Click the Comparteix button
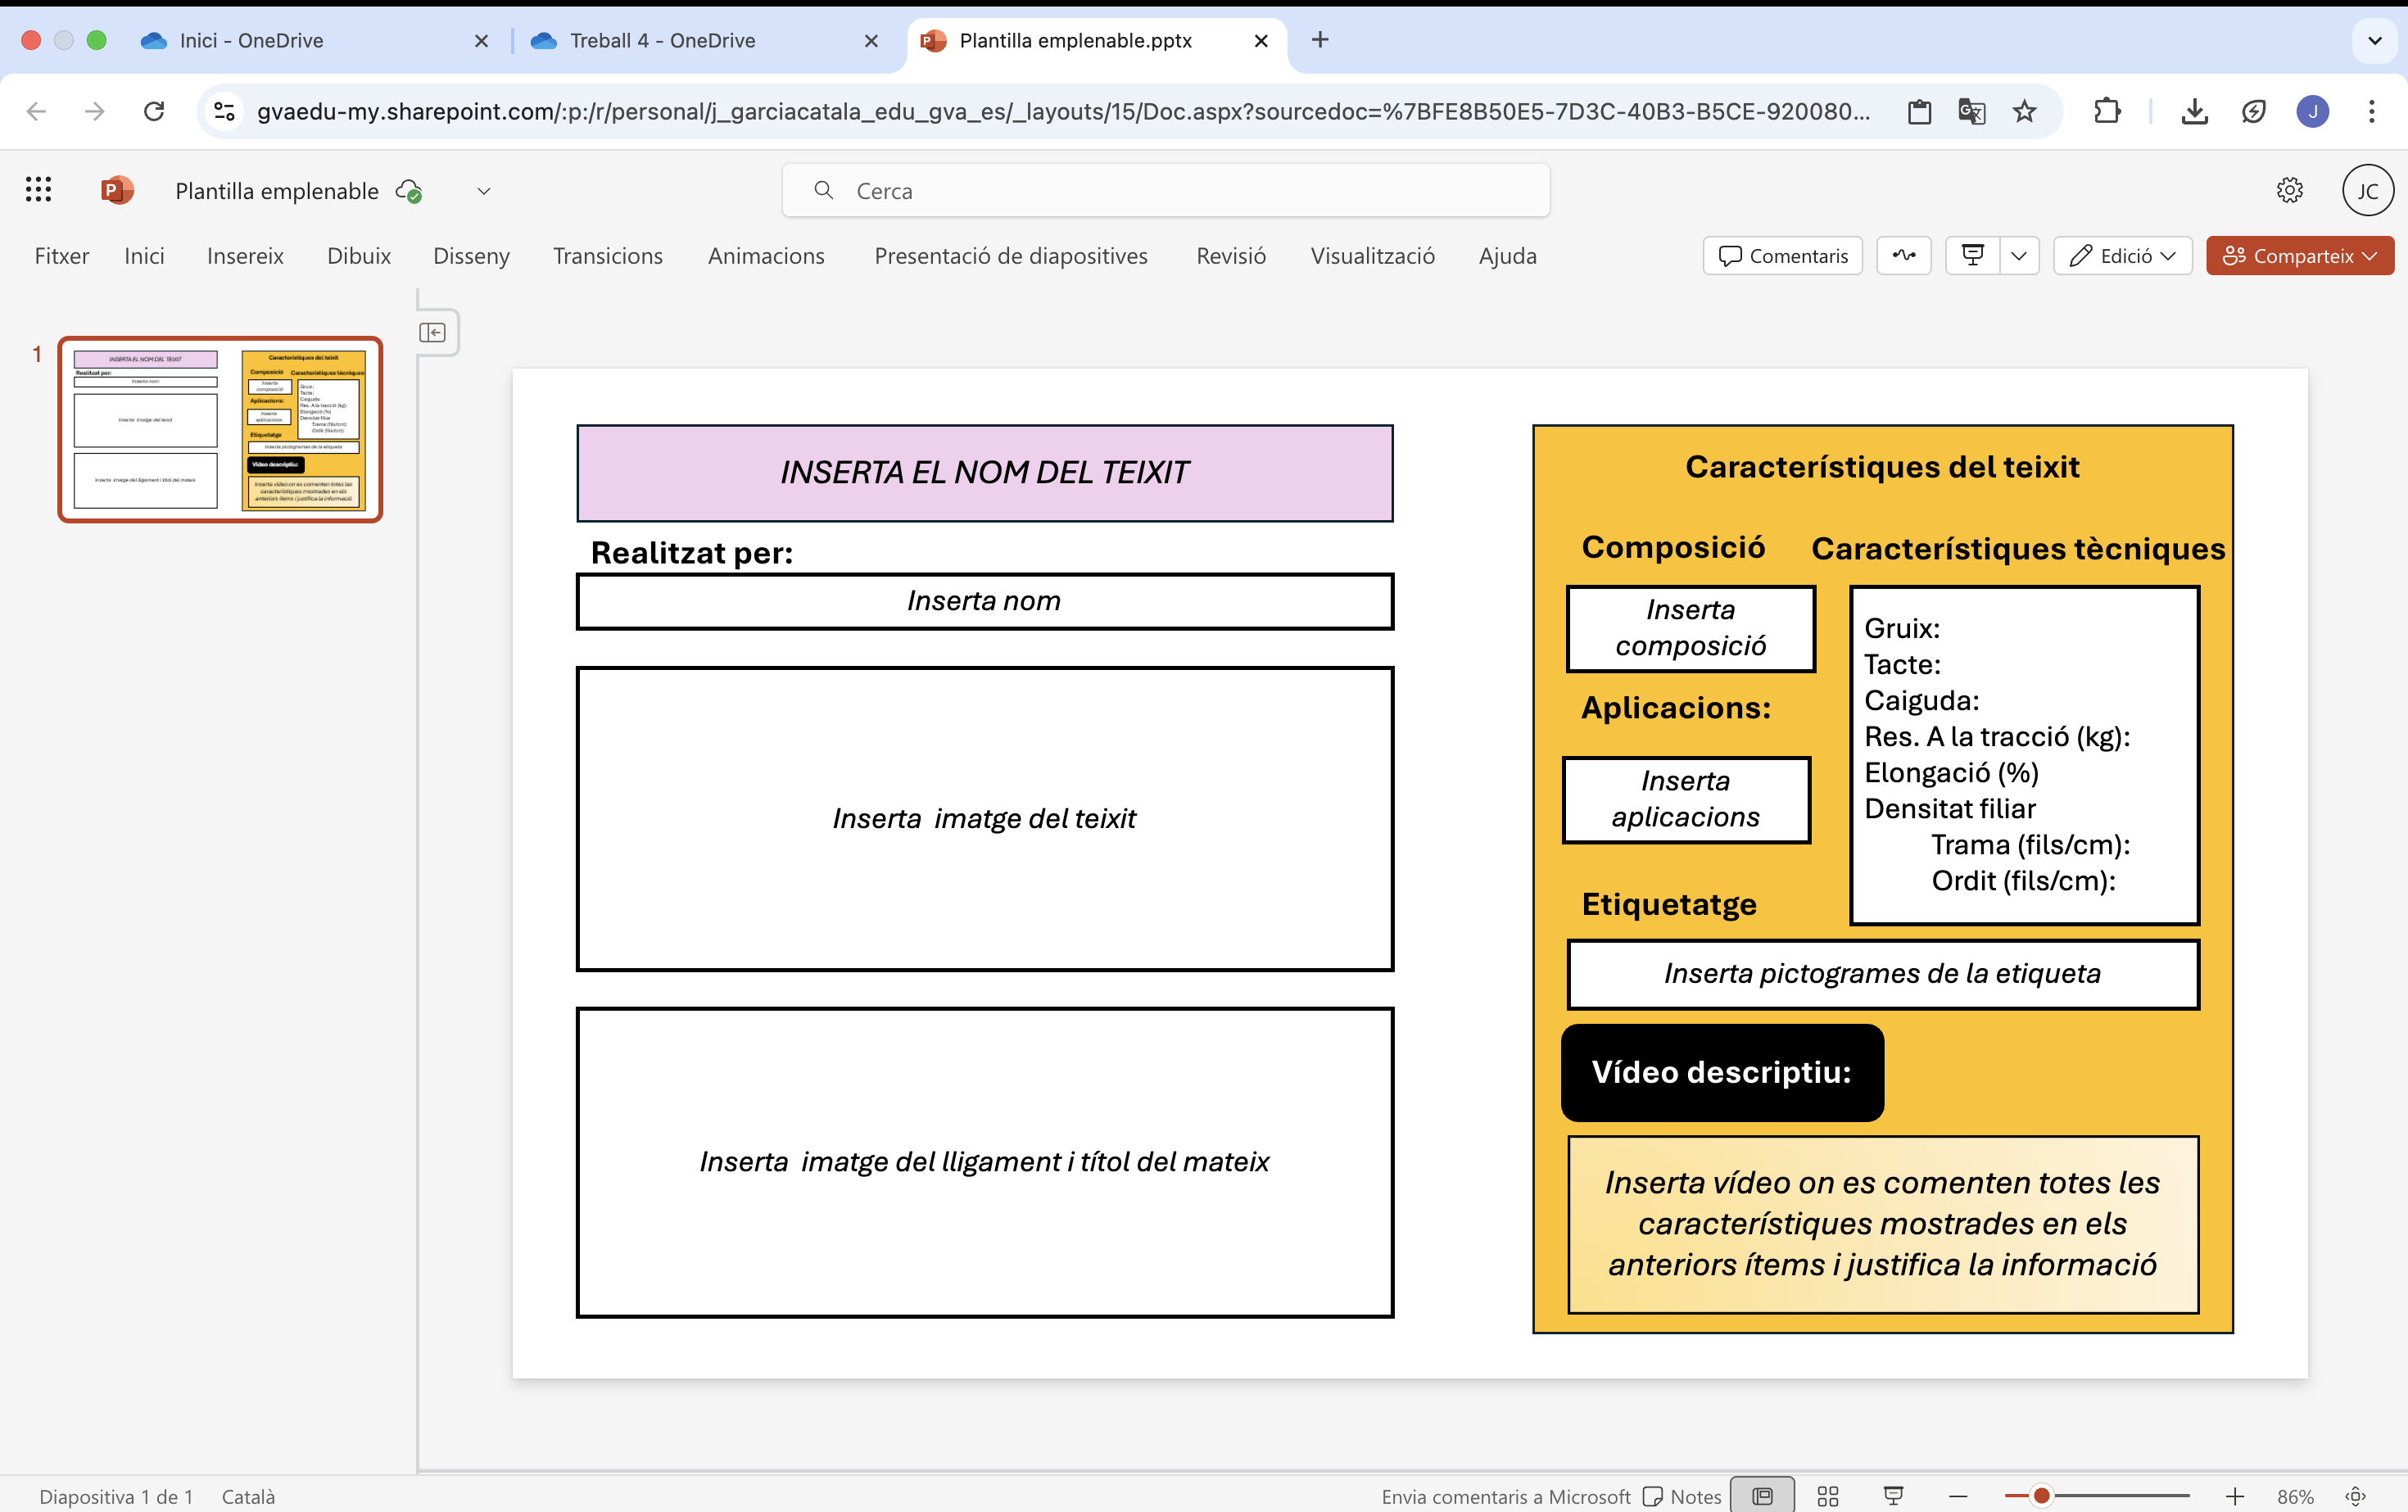 click(2298, 256)
